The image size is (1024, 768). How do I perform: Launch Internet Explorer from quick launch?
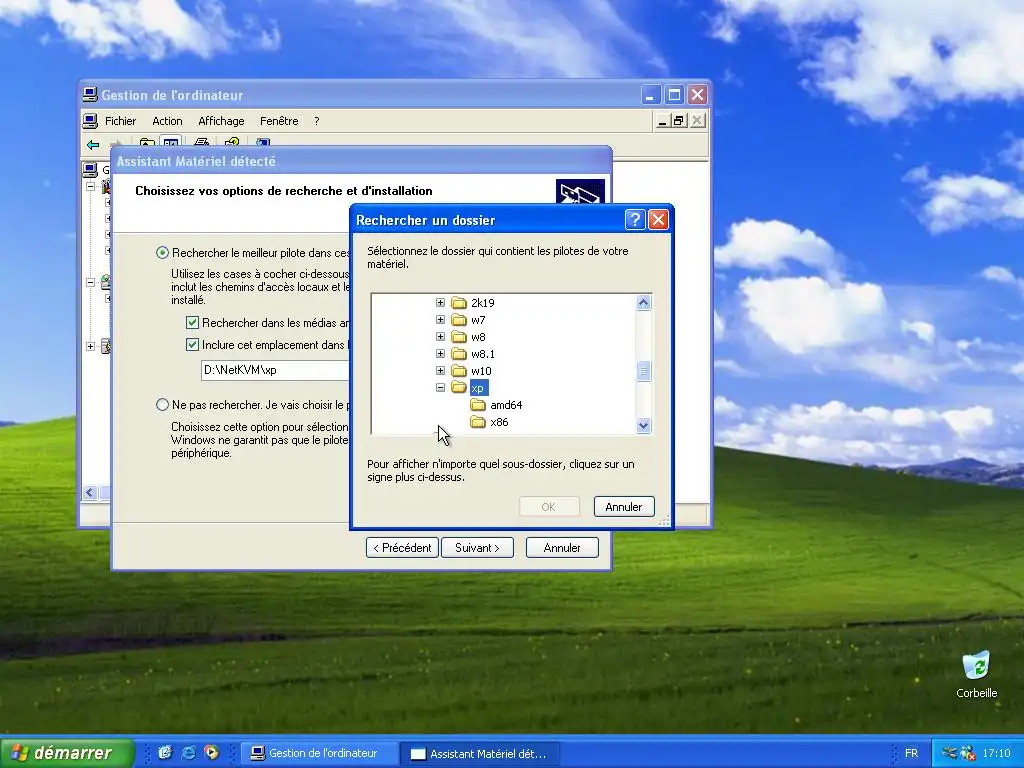pos(188,752)
